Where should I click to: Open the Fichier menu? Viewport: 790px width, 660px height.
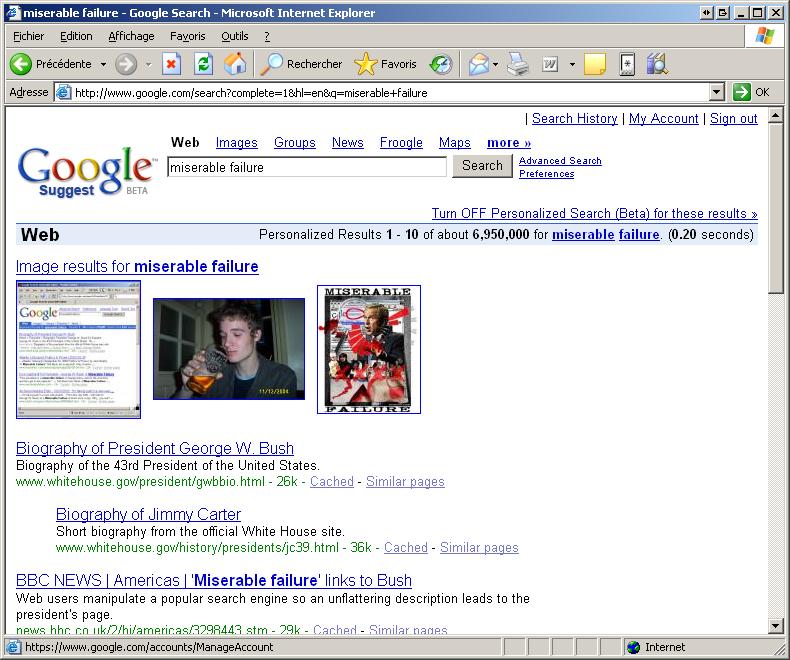(28, 36)
